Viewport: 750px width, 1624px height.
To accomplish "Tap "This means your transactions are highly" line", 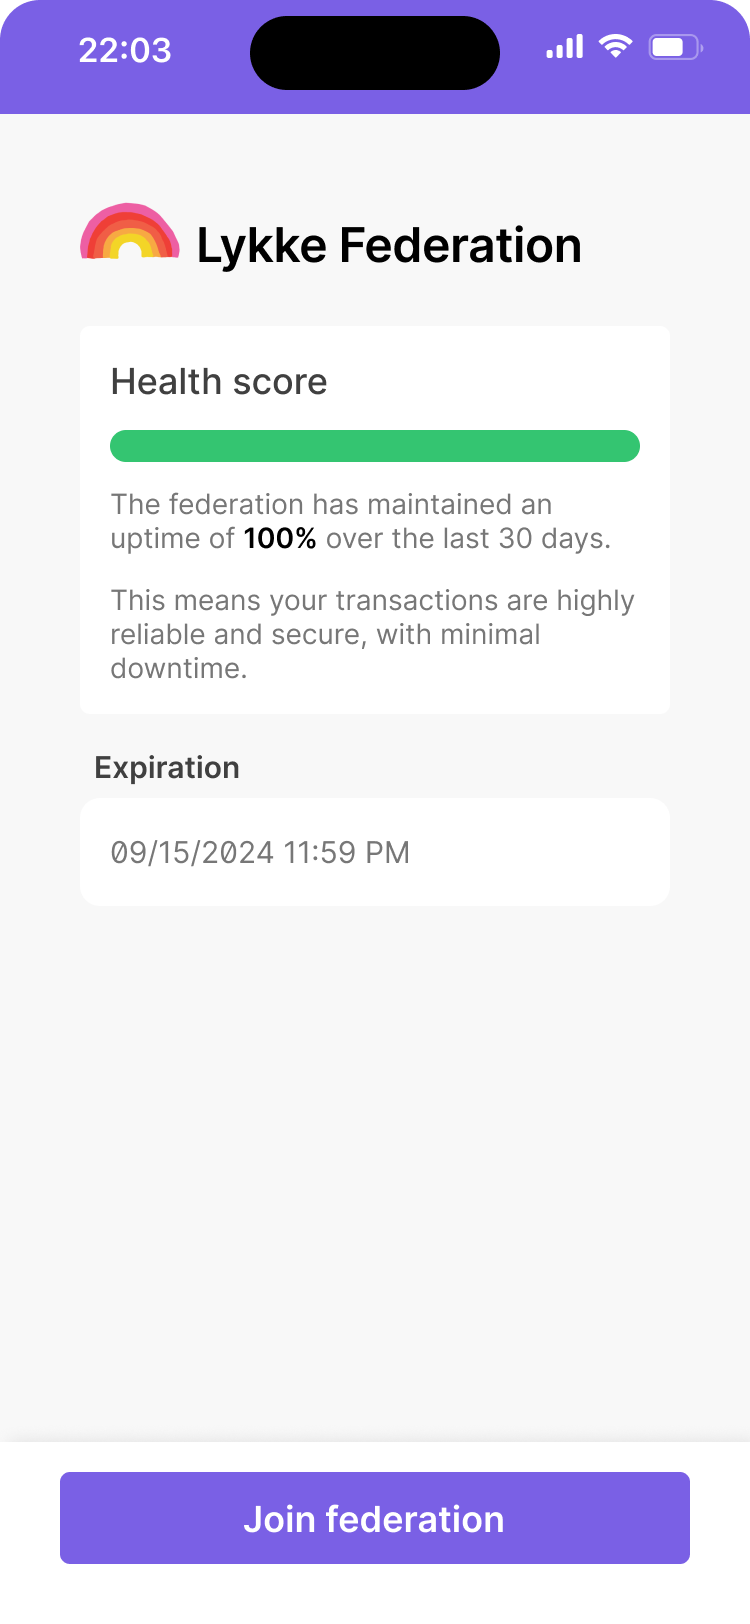I will coord(372,600).
